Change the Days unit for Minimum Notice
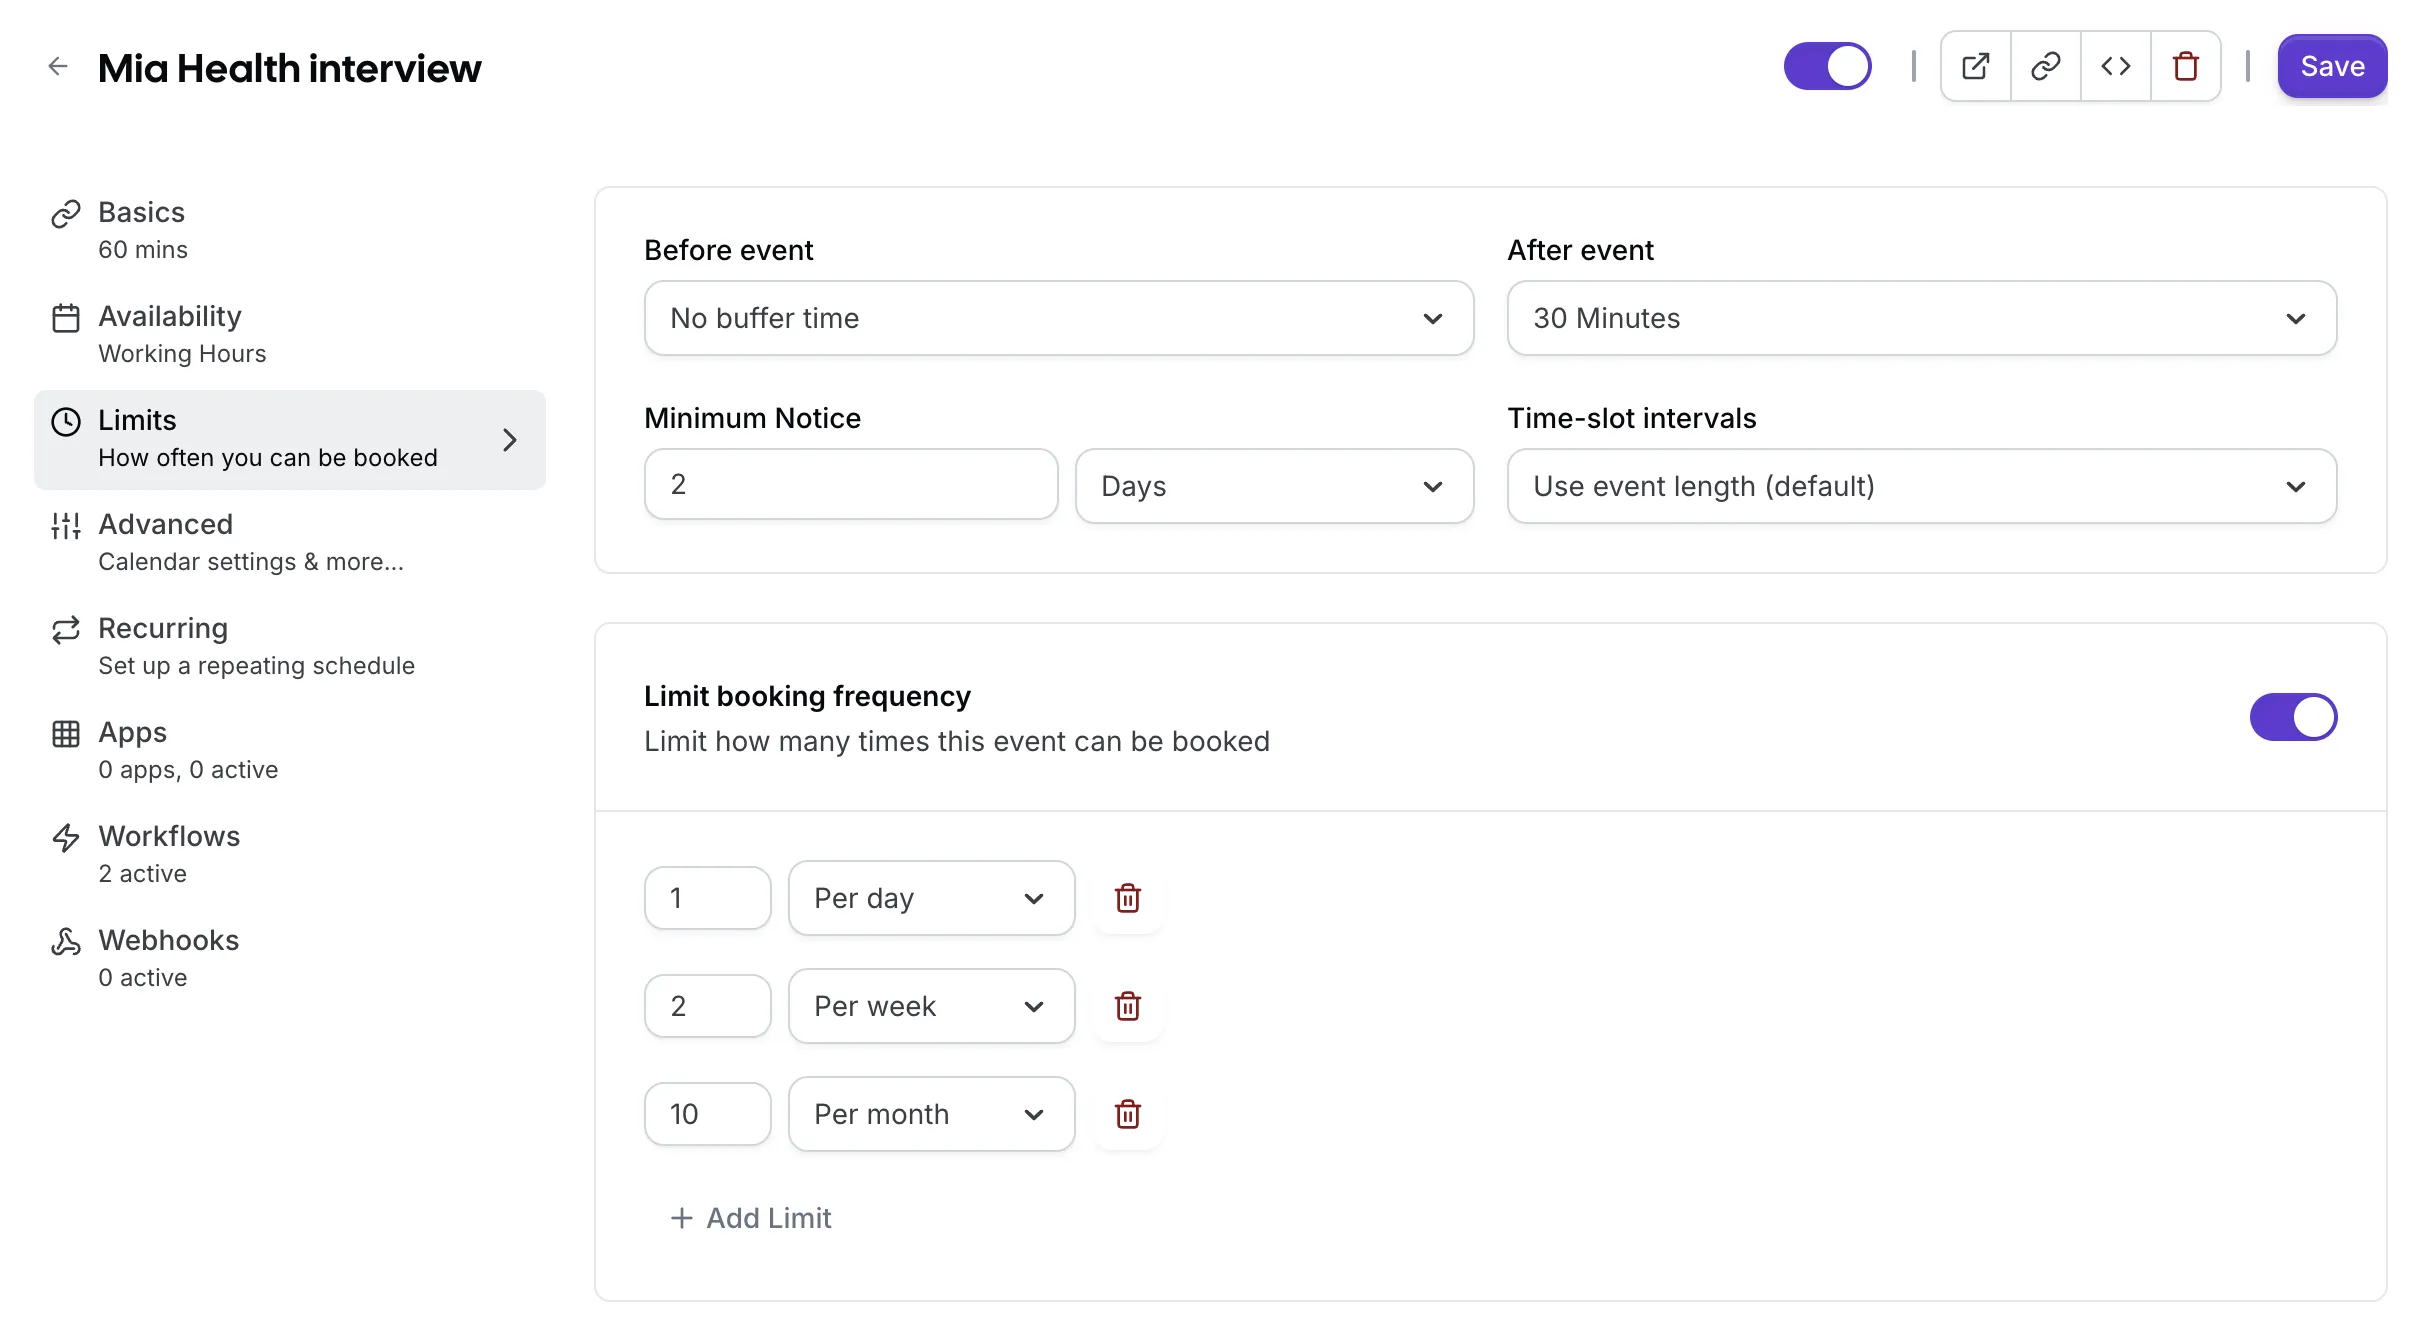Screen dimensions: 2422x1324 click(1273, 486)
